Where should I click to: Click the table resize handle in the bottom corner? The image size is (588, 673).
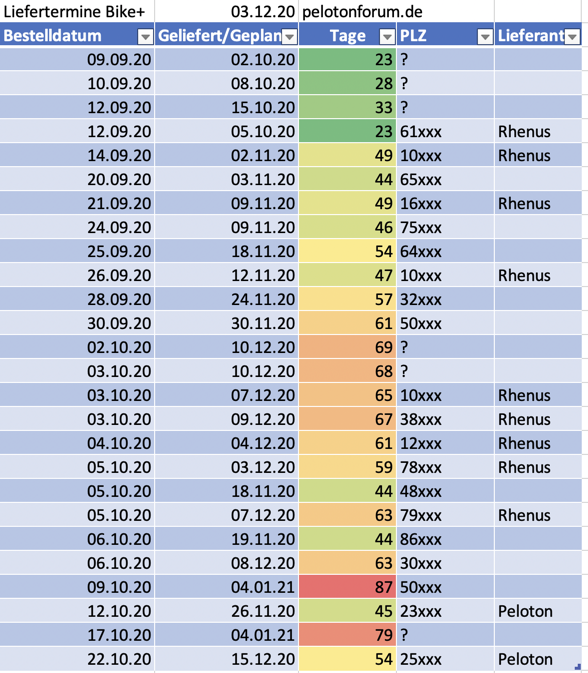tap(577, 667)
